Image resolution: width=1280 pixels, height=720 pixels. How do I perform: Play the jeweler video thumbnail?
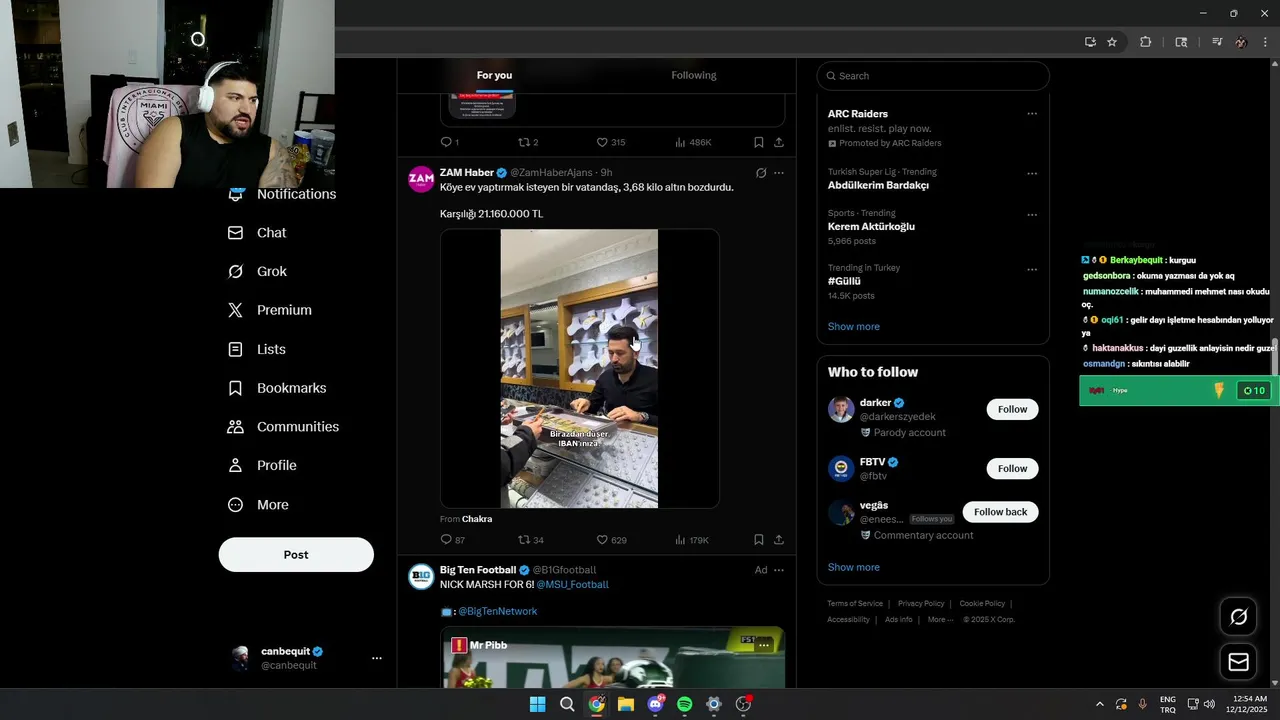pyautogui.click(x=579, y=369)
